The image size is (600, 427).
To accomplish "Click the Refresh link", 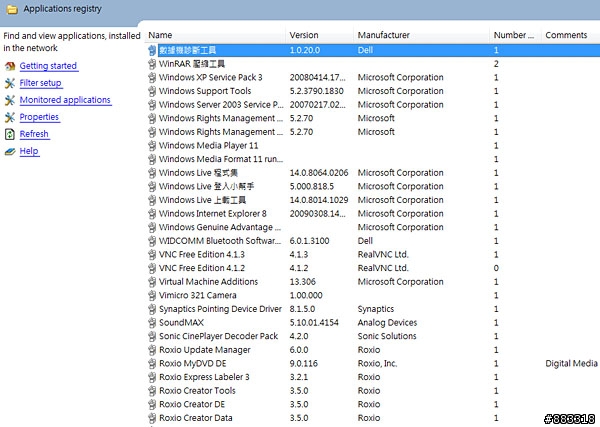I will tap(34, 134).
